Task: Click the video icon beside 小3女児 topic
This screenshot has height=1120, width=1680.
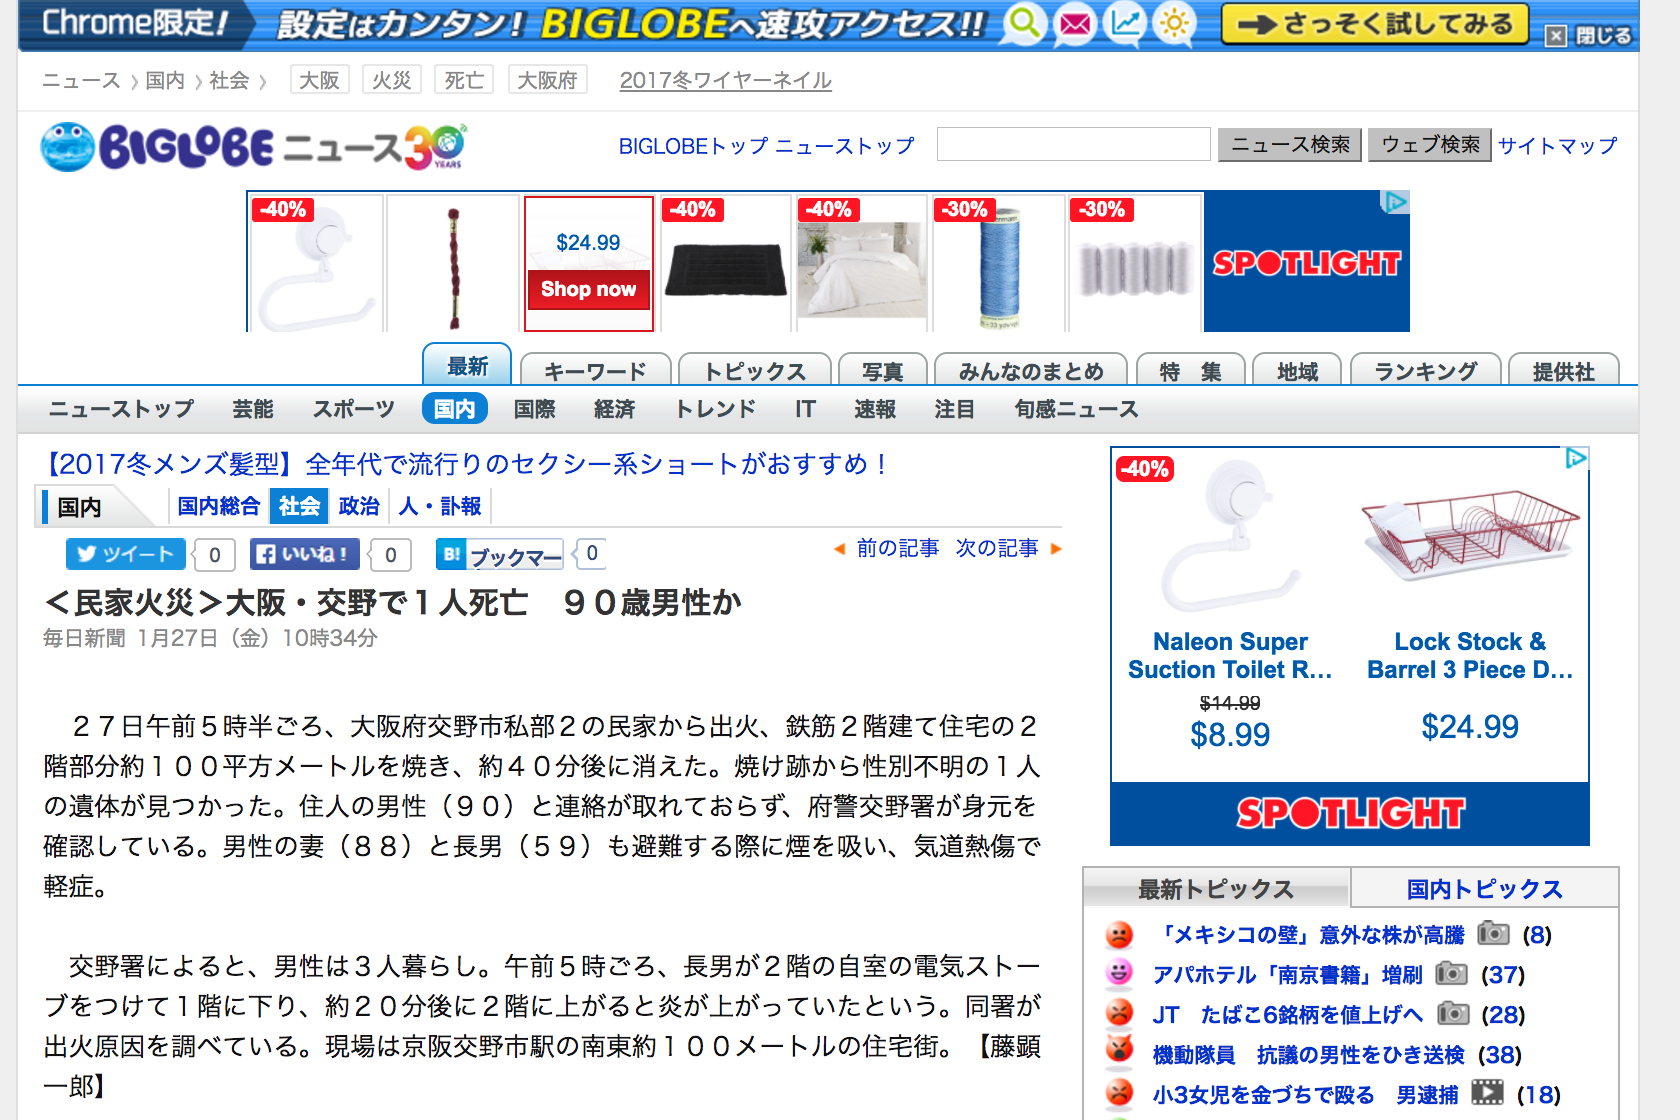Action: click(1487, 1093)
